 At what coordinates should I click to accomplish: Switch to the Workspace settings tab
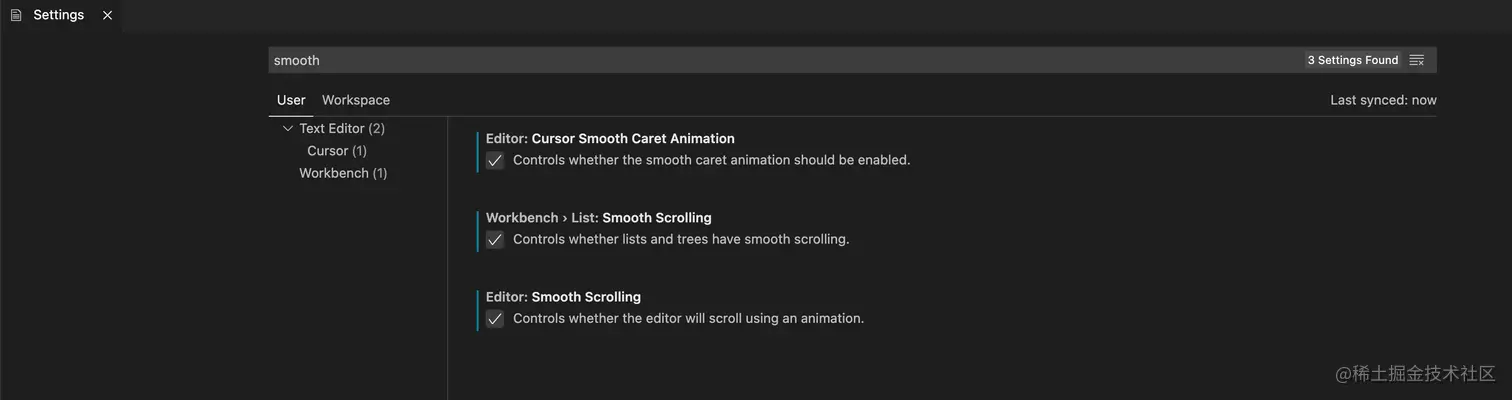(x=356, y=100)
